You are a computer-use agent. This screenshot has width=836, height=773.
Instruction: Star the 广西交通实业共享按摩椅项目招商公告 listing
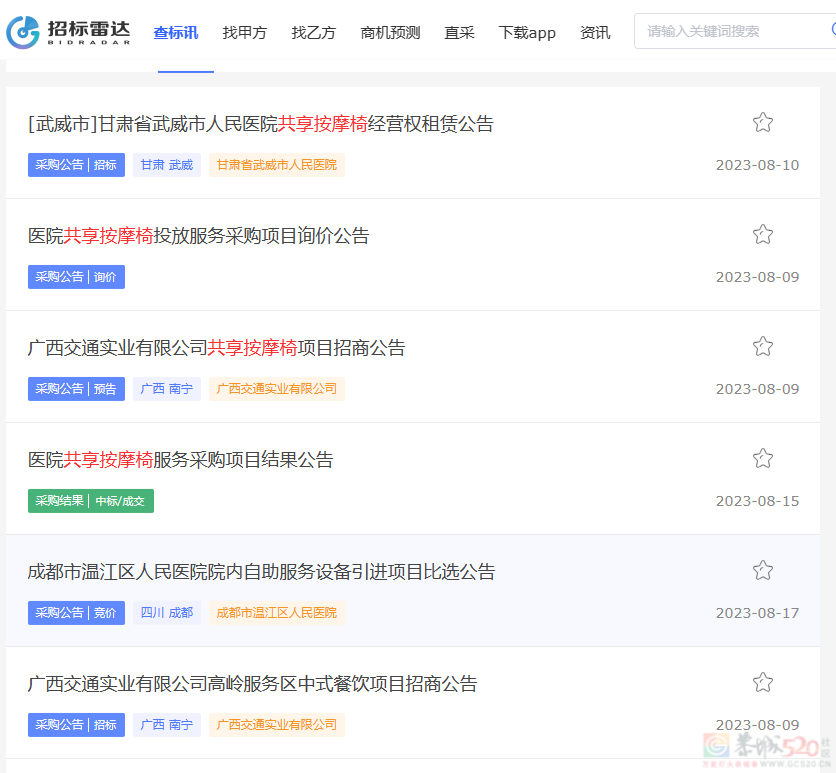[762, 347]
